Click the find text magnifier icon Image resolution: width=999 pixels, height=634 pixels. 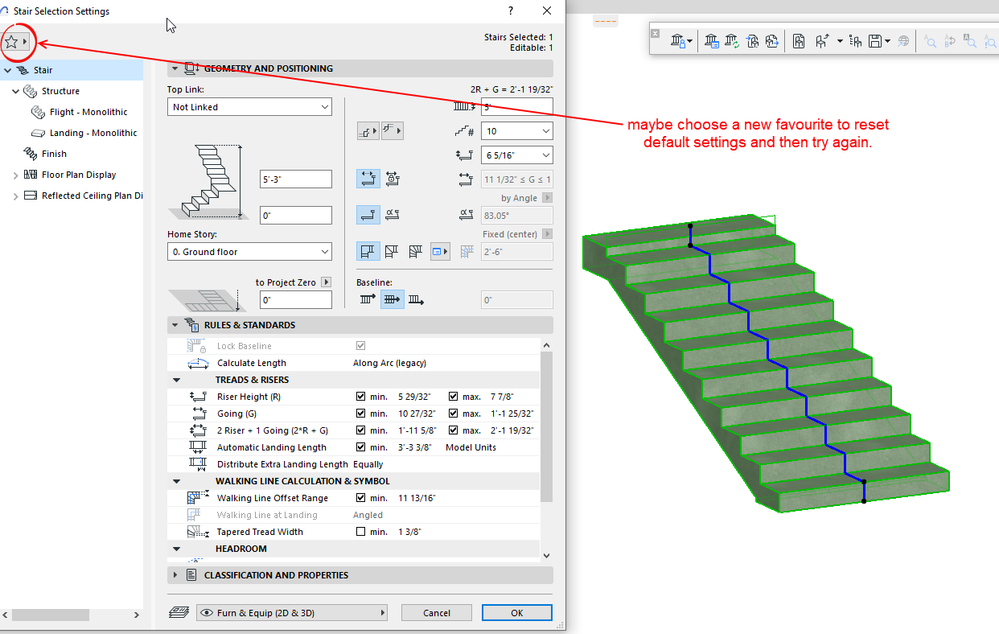click(930, 41)
